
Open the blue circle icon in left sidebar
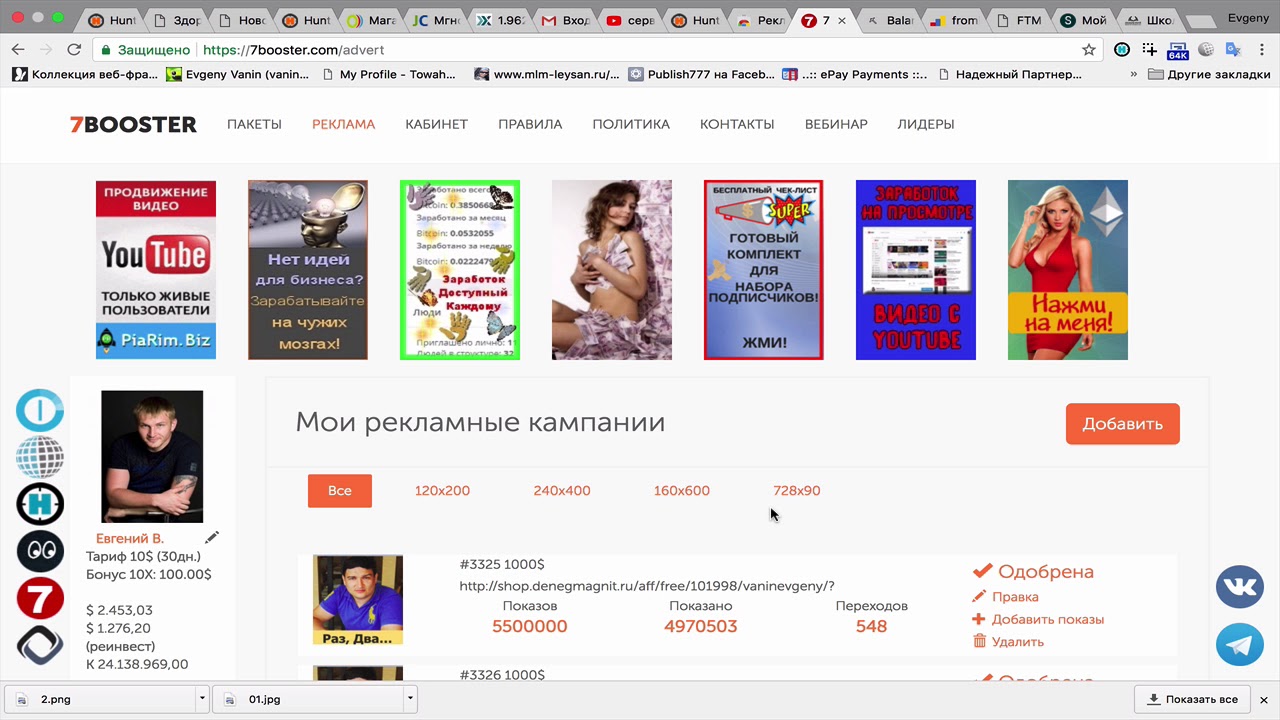(40, 410)
